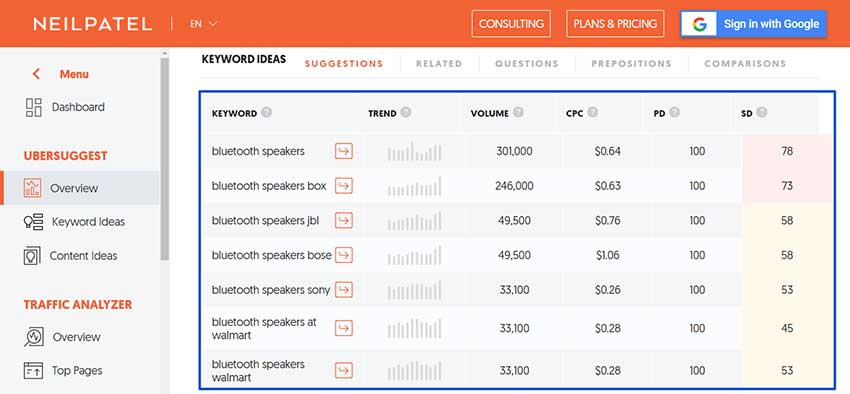Expand the EN language dropdown
The width and height of the screenshot is (850, 394).
pos(204,24)
